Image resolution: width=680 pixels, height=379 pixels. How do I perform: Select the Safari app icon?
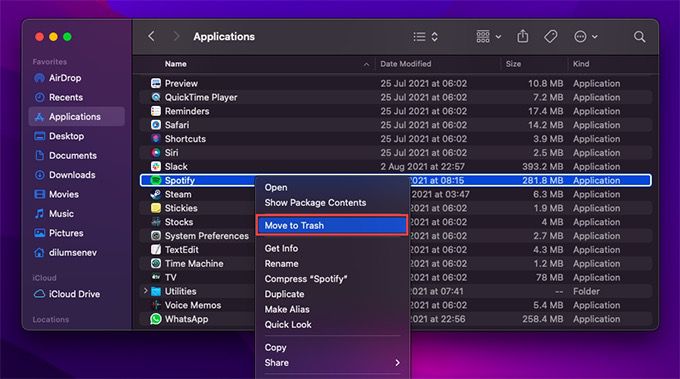click(156, 125)
